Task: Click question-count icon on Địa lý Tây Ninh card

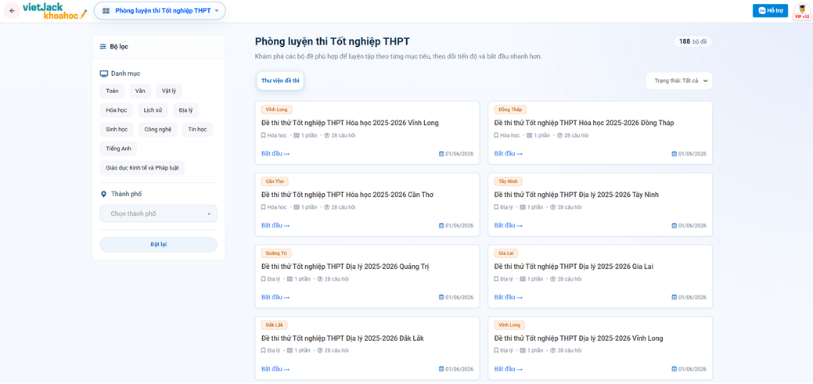Action: [553, 207]
